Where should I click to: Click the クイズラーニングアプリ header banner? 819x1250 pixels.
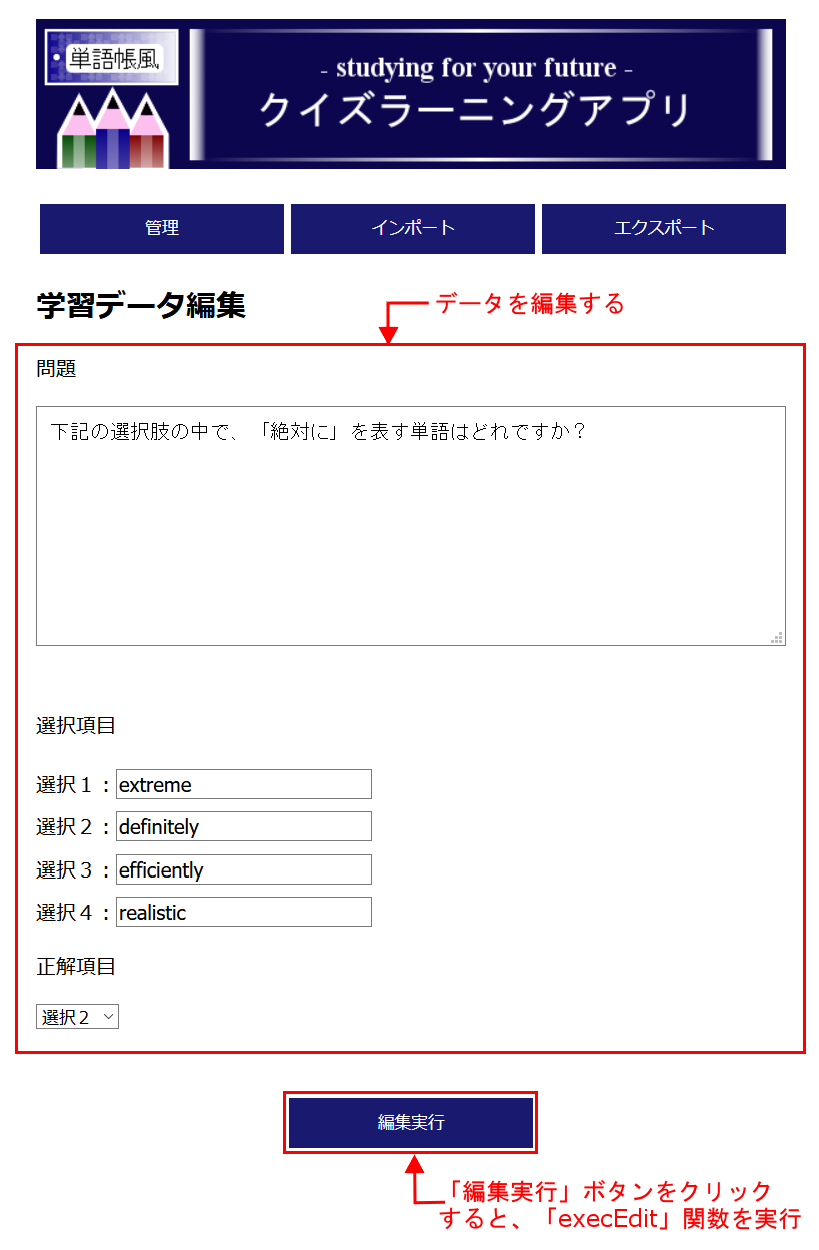coord(481,95)
